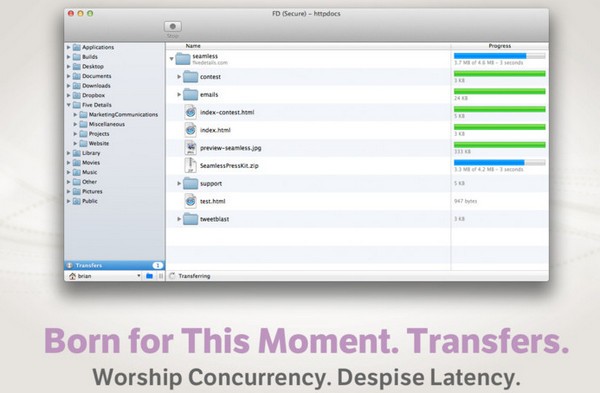Select the Miscellaneous folder icon
Image resolution: width=600 pixels, height=393 pixels.
(x=83, y=124)
